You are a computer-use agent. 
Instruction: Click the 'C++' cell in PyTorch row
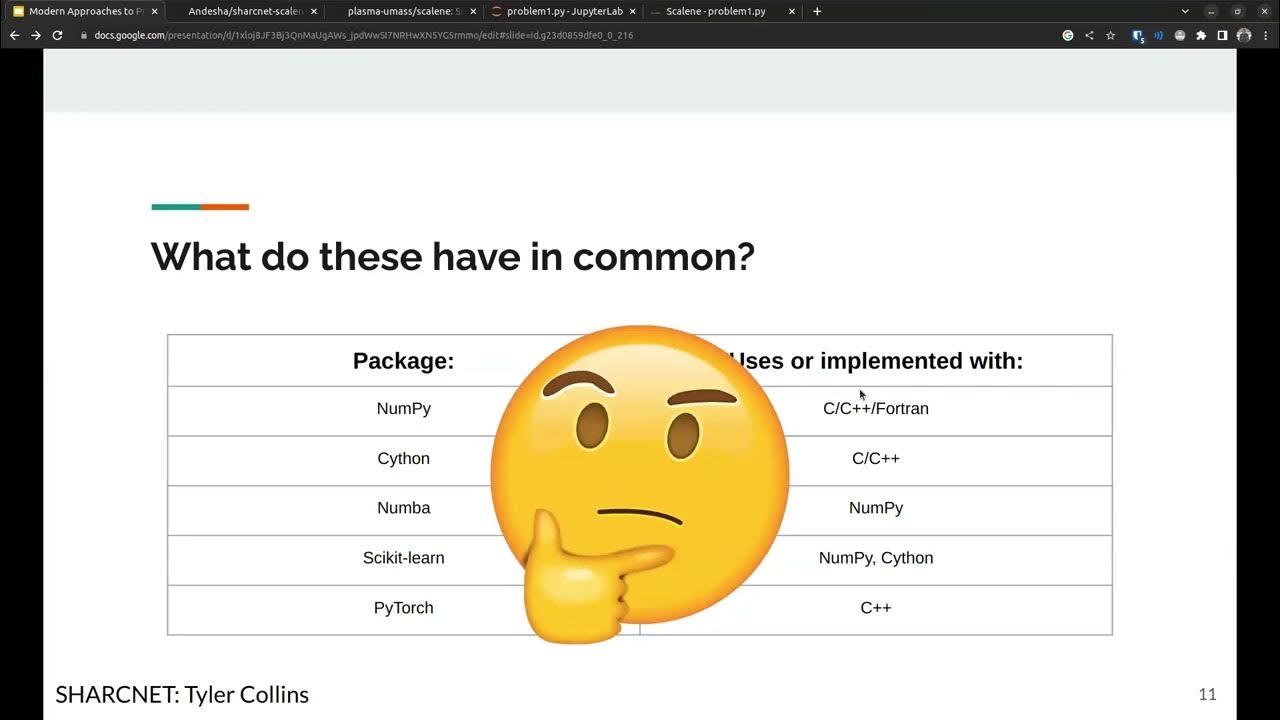click(876, 608)
